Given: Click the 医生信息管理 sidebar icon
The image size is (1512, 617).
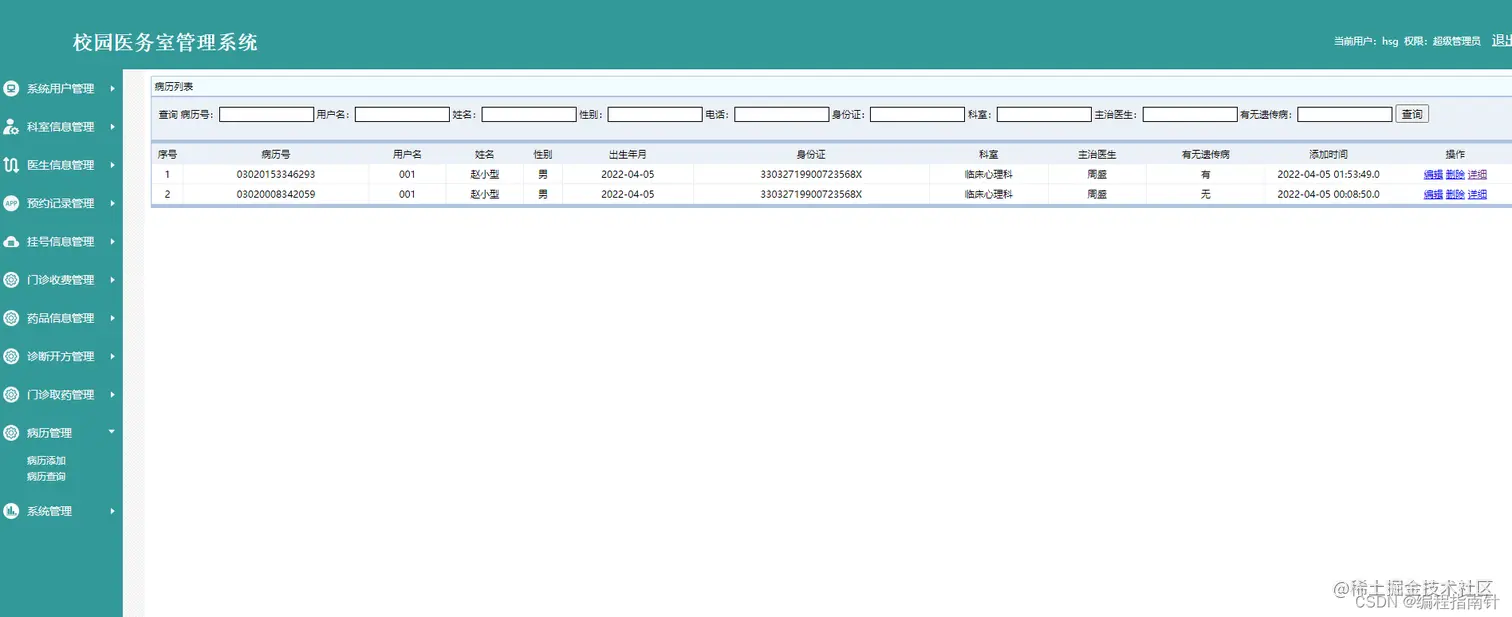Looking at the screenshot, I should [12, 165].
